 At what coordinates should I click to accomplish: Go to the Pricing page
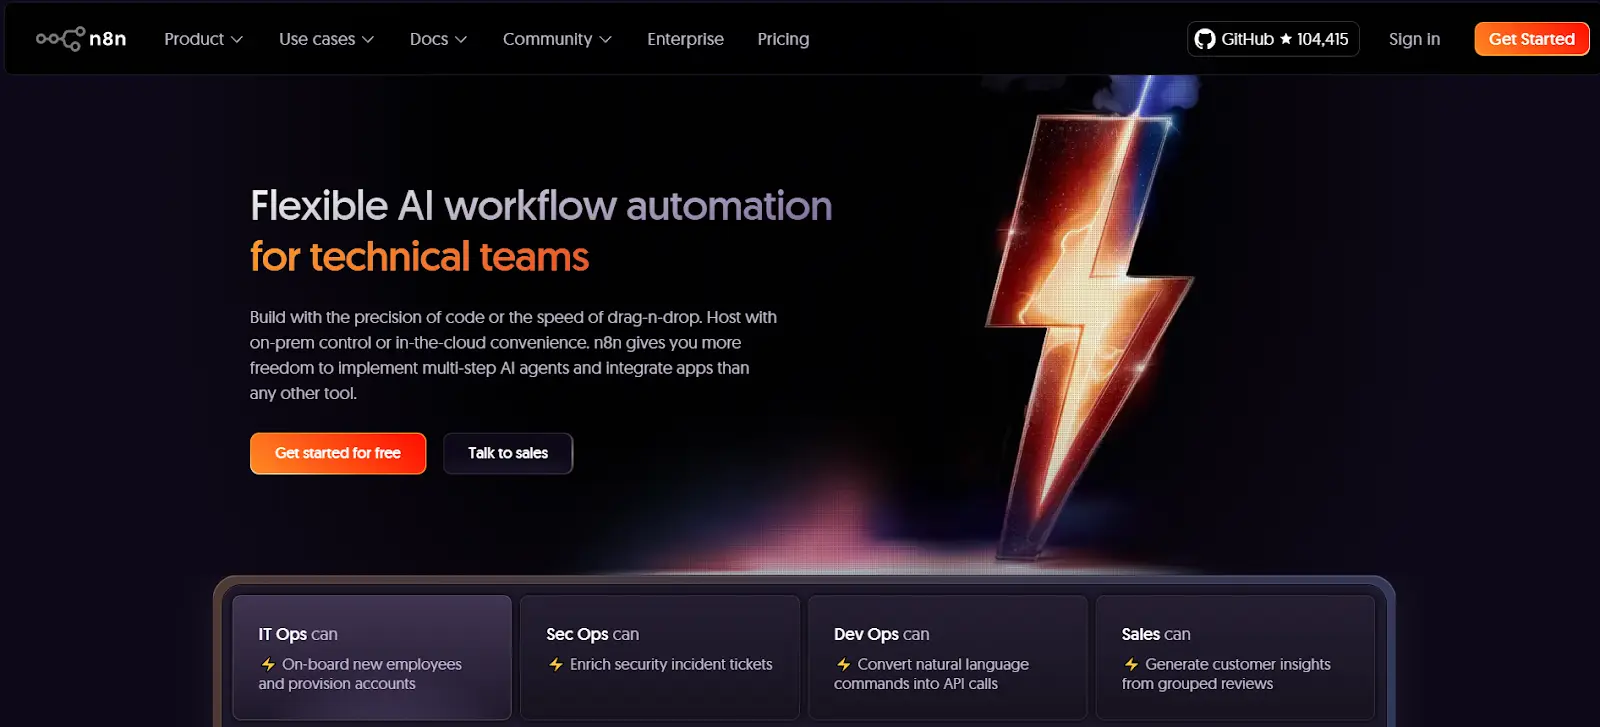[783, 39]
